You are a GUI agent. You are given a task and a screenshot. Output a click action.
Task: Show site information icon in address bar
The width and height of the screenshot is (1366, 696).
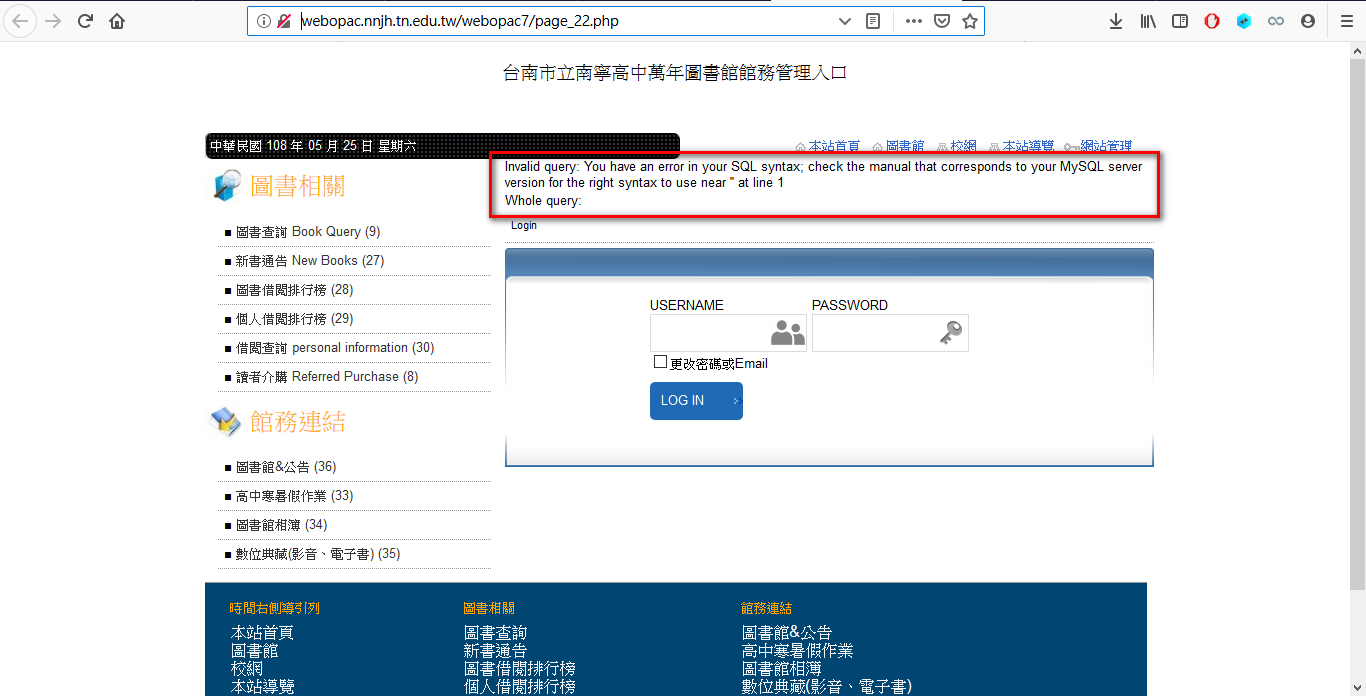264,21
